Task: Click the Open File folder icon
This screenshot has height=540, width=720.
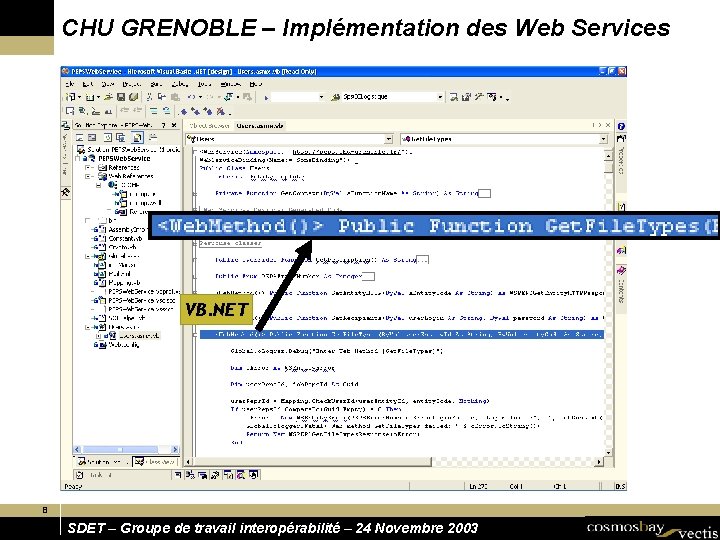Action: (108, 97)
